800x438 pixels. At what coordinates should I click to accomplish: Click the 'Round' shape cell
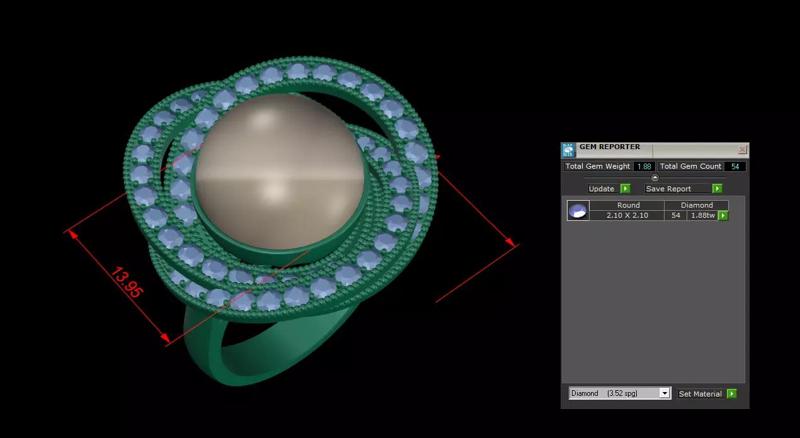pos(628,205)
